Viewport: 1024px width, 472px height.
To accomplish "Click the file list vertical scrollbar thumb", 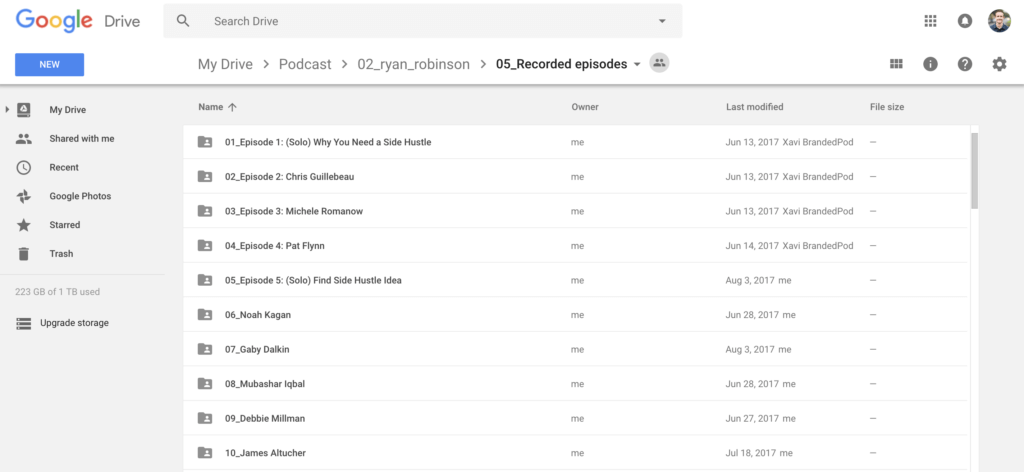I will 974,170.
